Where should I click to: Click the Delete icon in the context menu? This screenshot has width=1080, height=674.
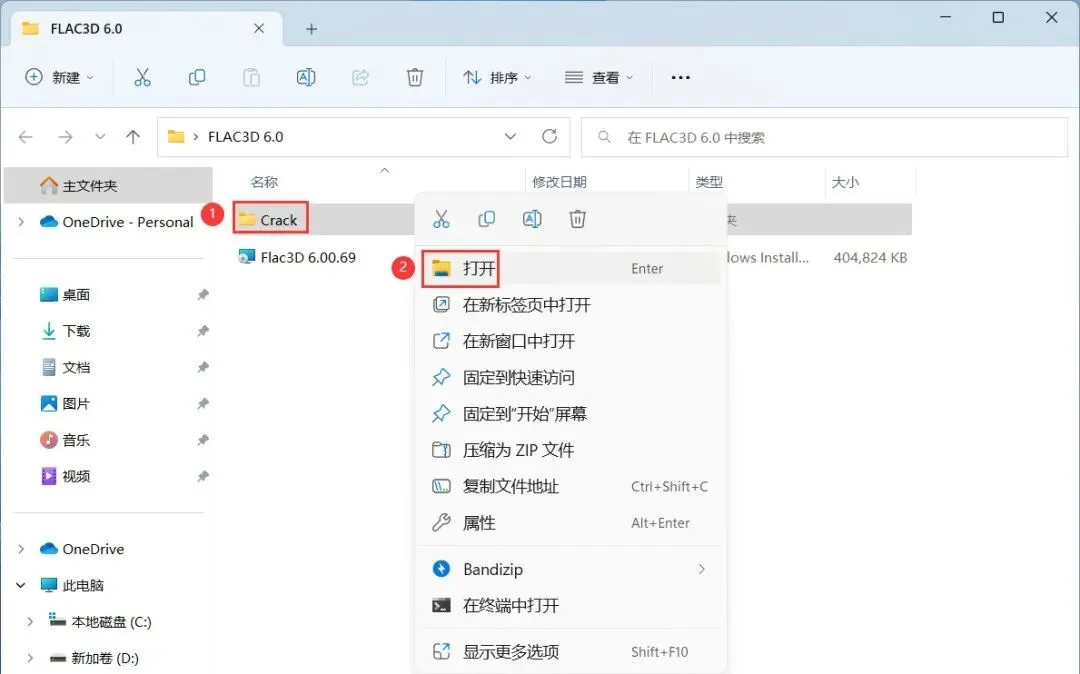[577, 219]
